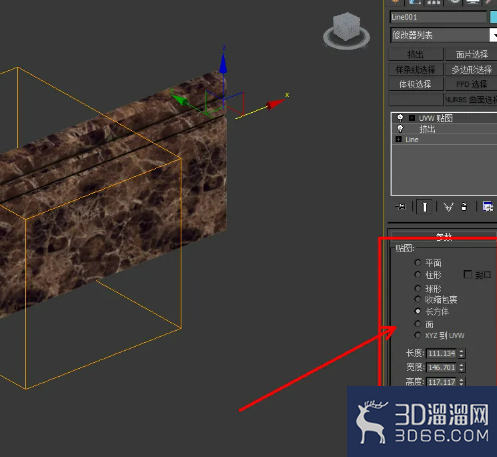Select 收缩包裹 mapping radio button
Viewport: 497px width, 457px height.
pos(417,299)
